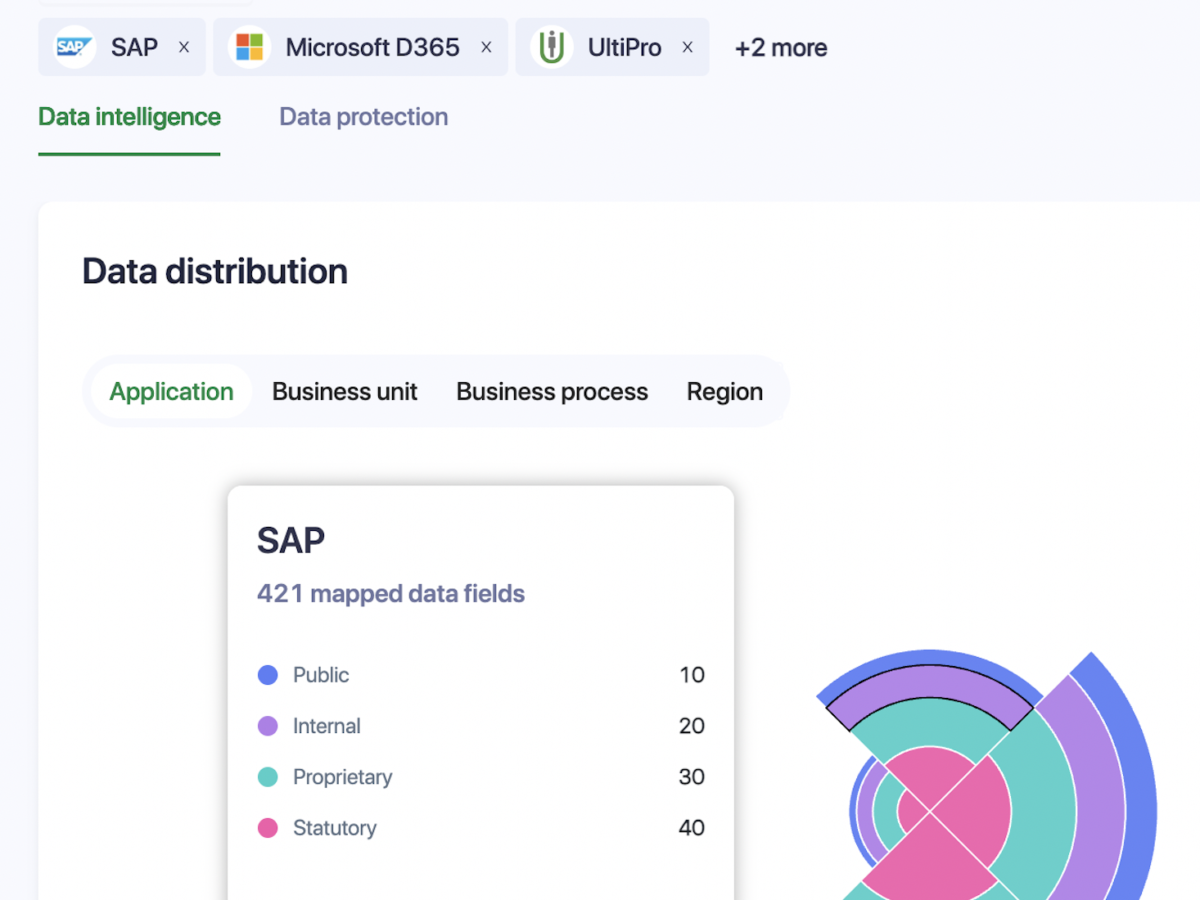Viewport: 1200px width, 900px height.
Task: Click the 421 mapped data fields link
Action: 390,594
